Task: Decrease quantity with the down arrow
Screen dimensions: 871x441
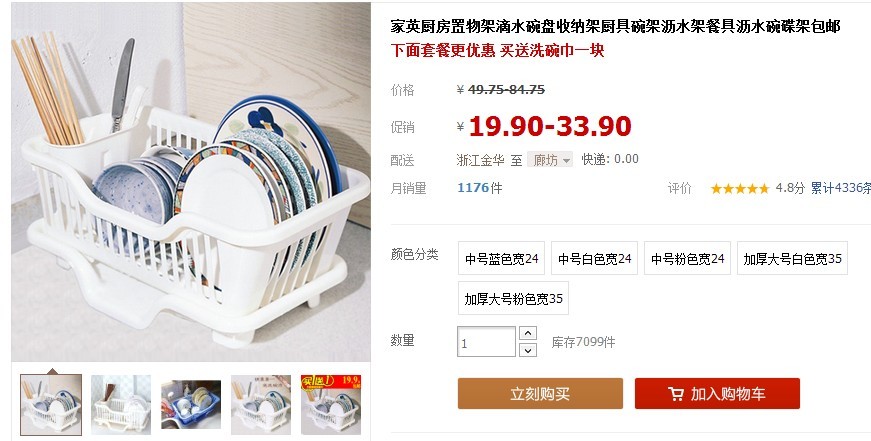Action: [528, 350]
